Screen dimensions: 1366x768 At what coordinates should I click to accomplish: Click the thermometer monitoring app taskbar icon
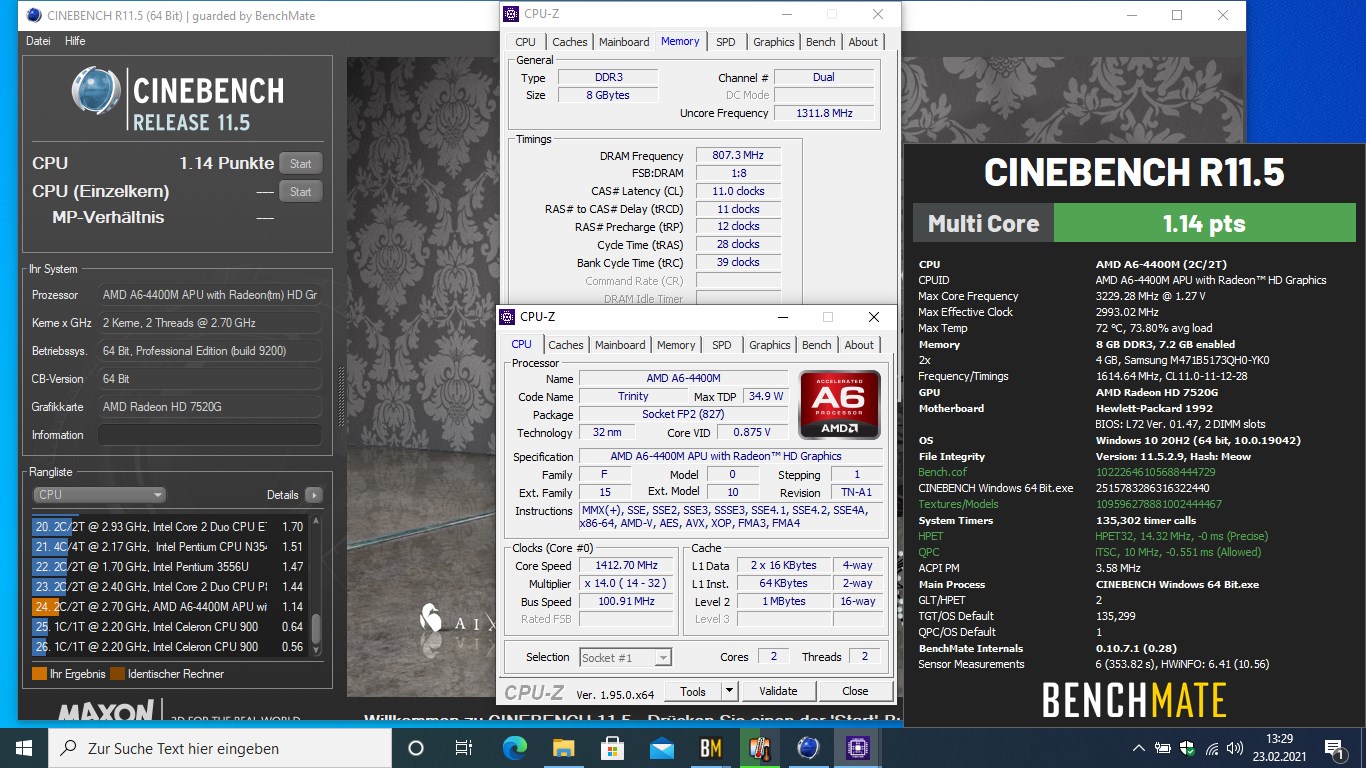tap(759, 748)
